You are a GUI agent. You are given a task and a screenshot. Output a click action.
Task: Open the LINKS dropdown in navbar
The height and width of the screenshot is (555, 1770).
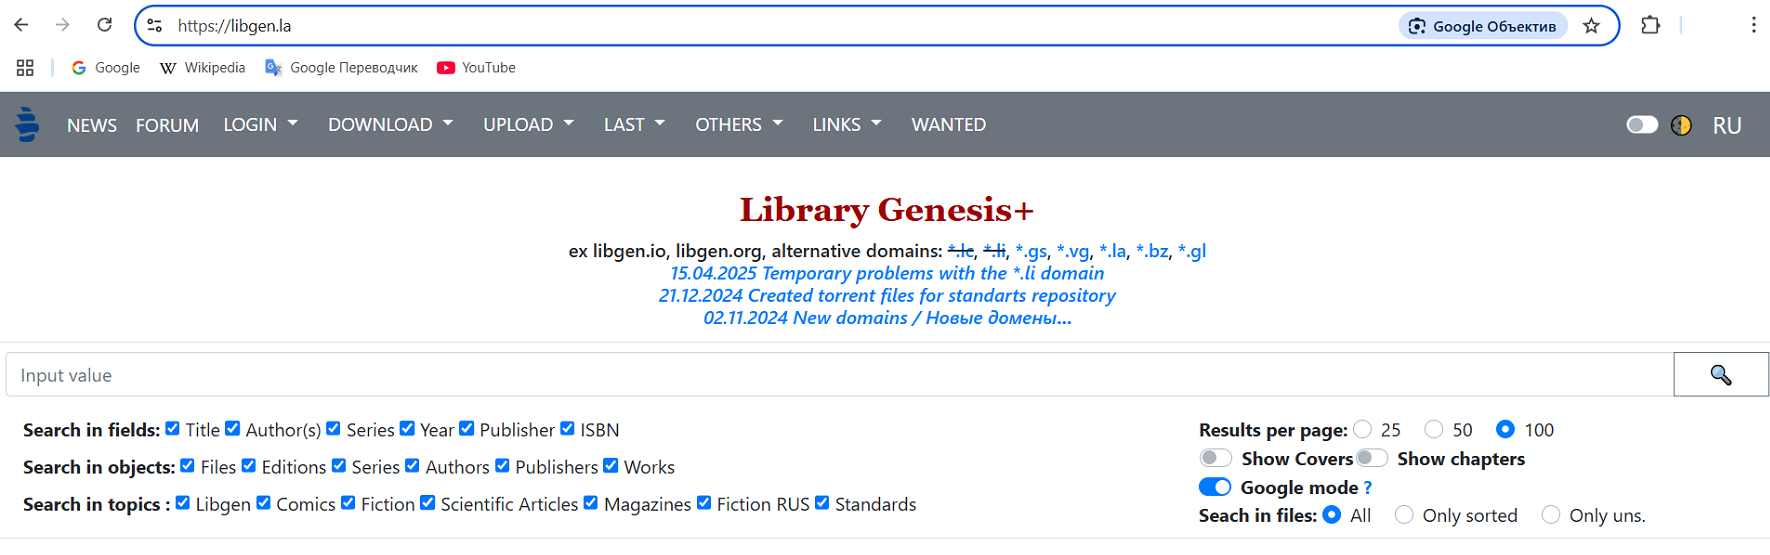tap(847, 124)
